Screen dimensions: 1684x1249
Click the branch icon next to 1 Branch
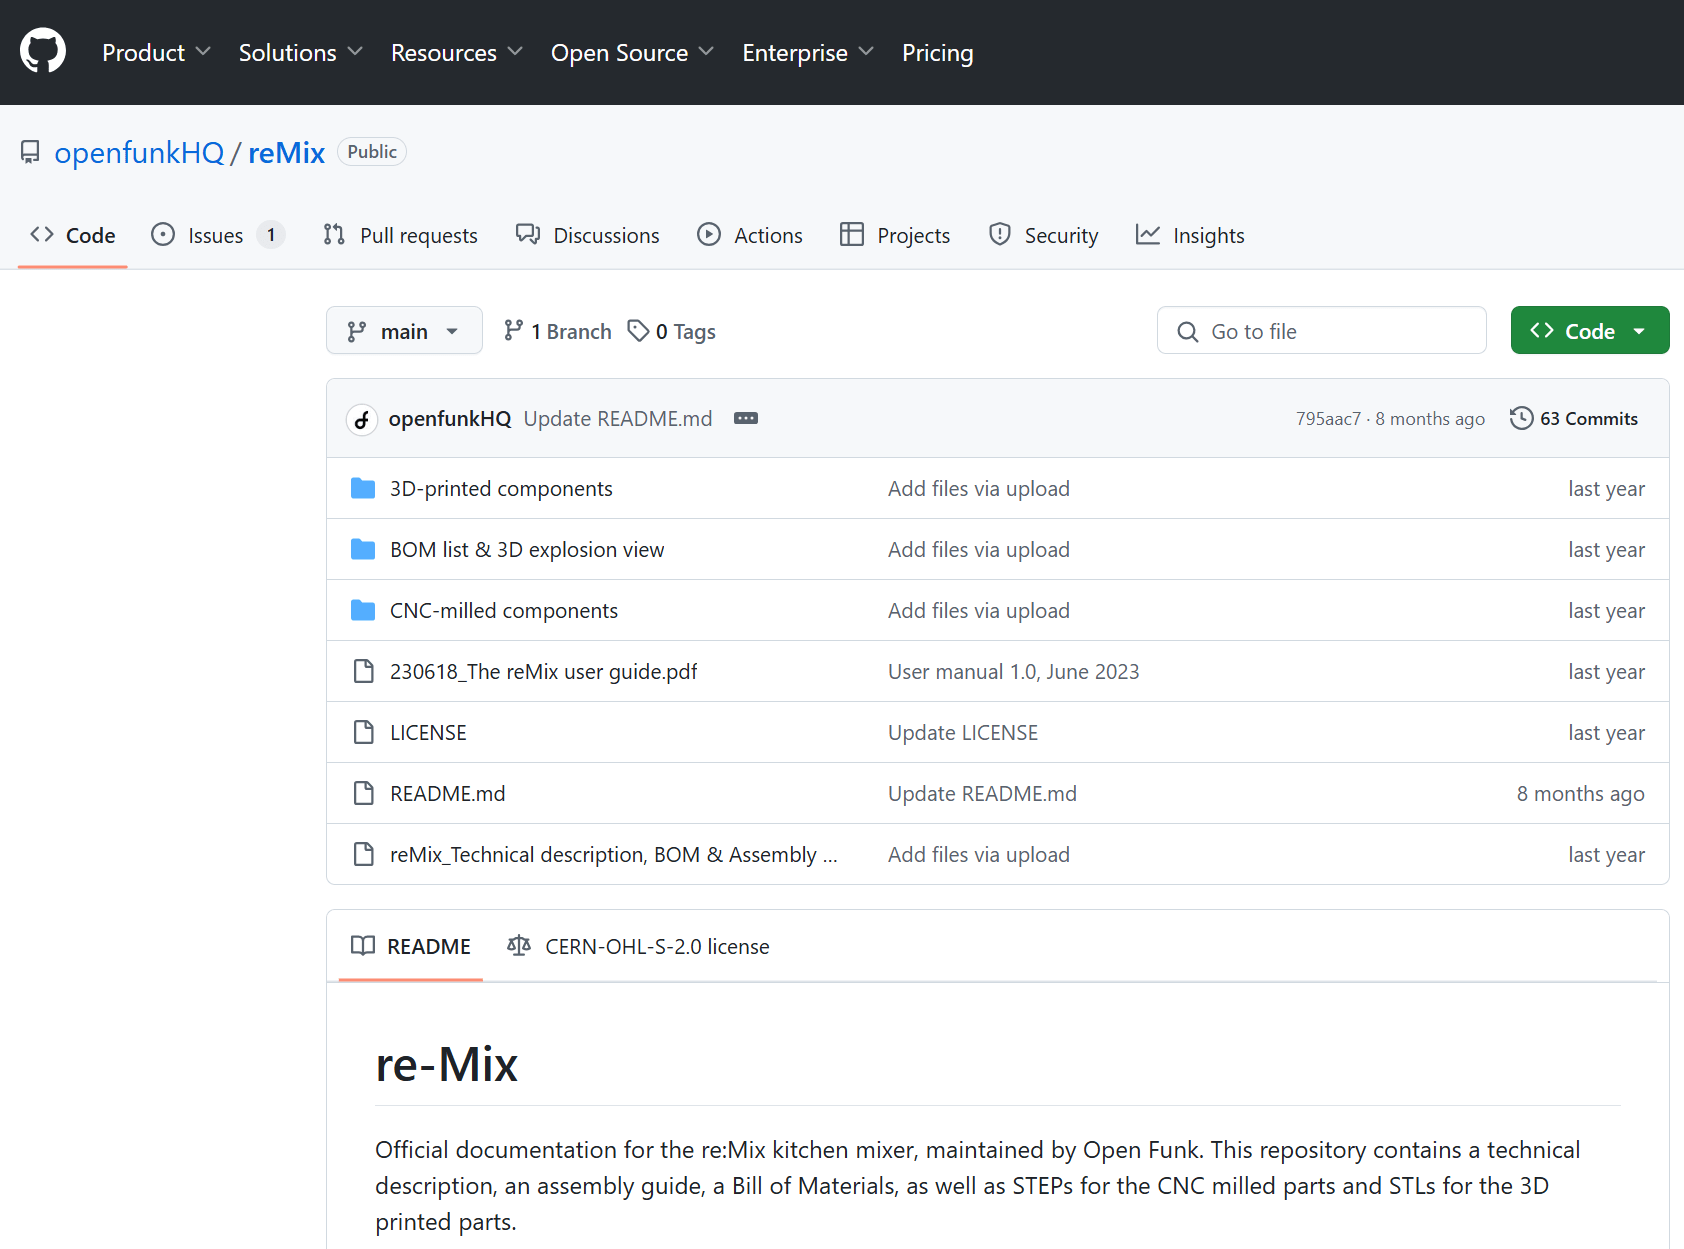pyautogui.click(x=513, y=330)
